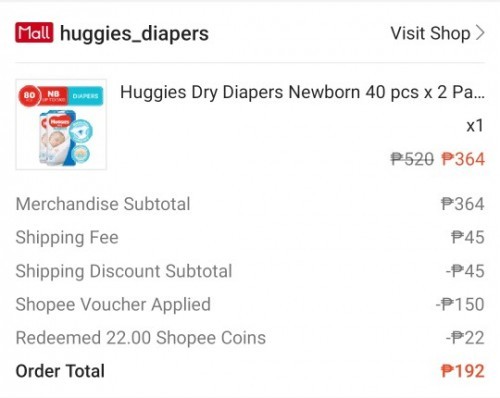
Task: Click the strikethrough ₱520 original price
Action: click(x=412, y=159)
